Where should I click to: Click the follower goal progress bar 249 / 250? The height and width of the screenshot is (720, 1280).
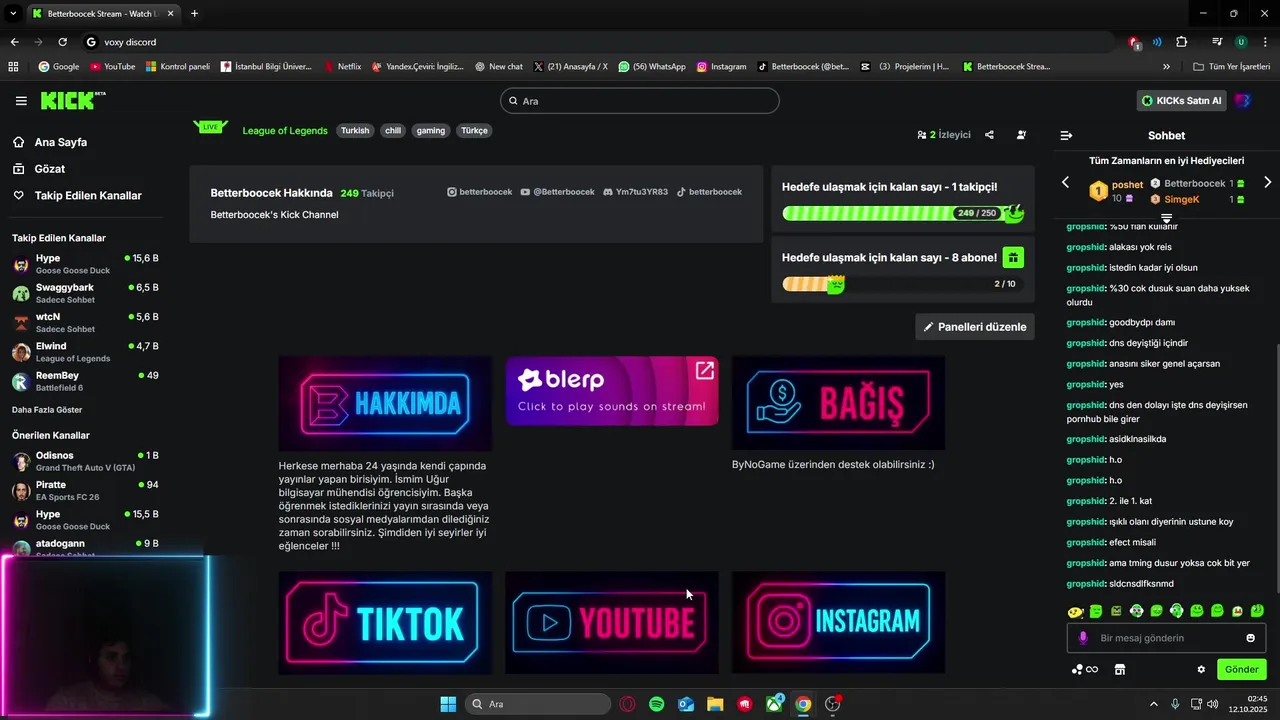click(903, 213)
